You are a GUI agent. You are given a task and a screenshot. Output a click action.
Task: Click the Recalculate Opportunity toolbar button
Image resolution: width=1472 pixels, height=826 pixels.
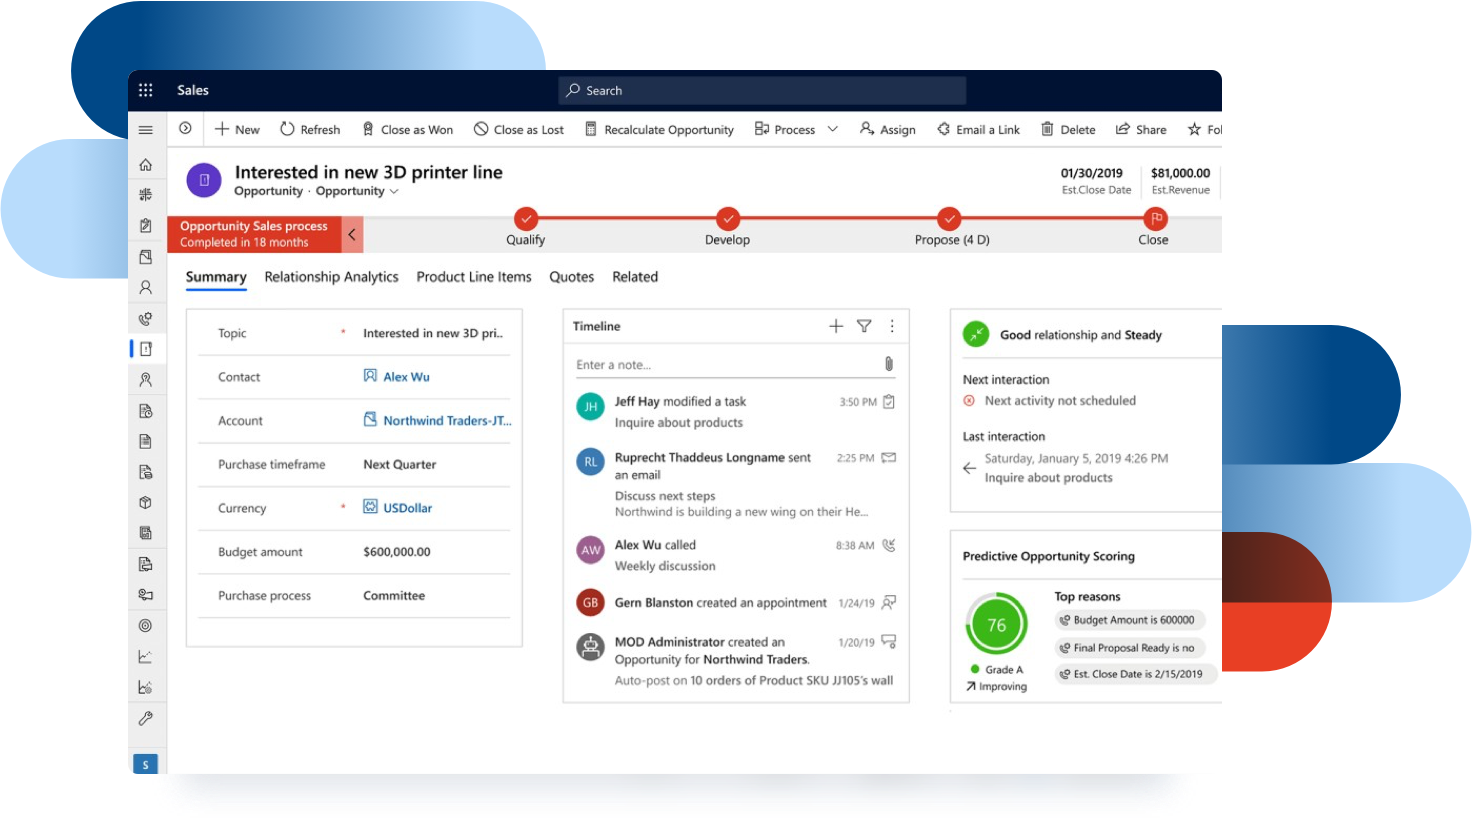click(659, 130)
